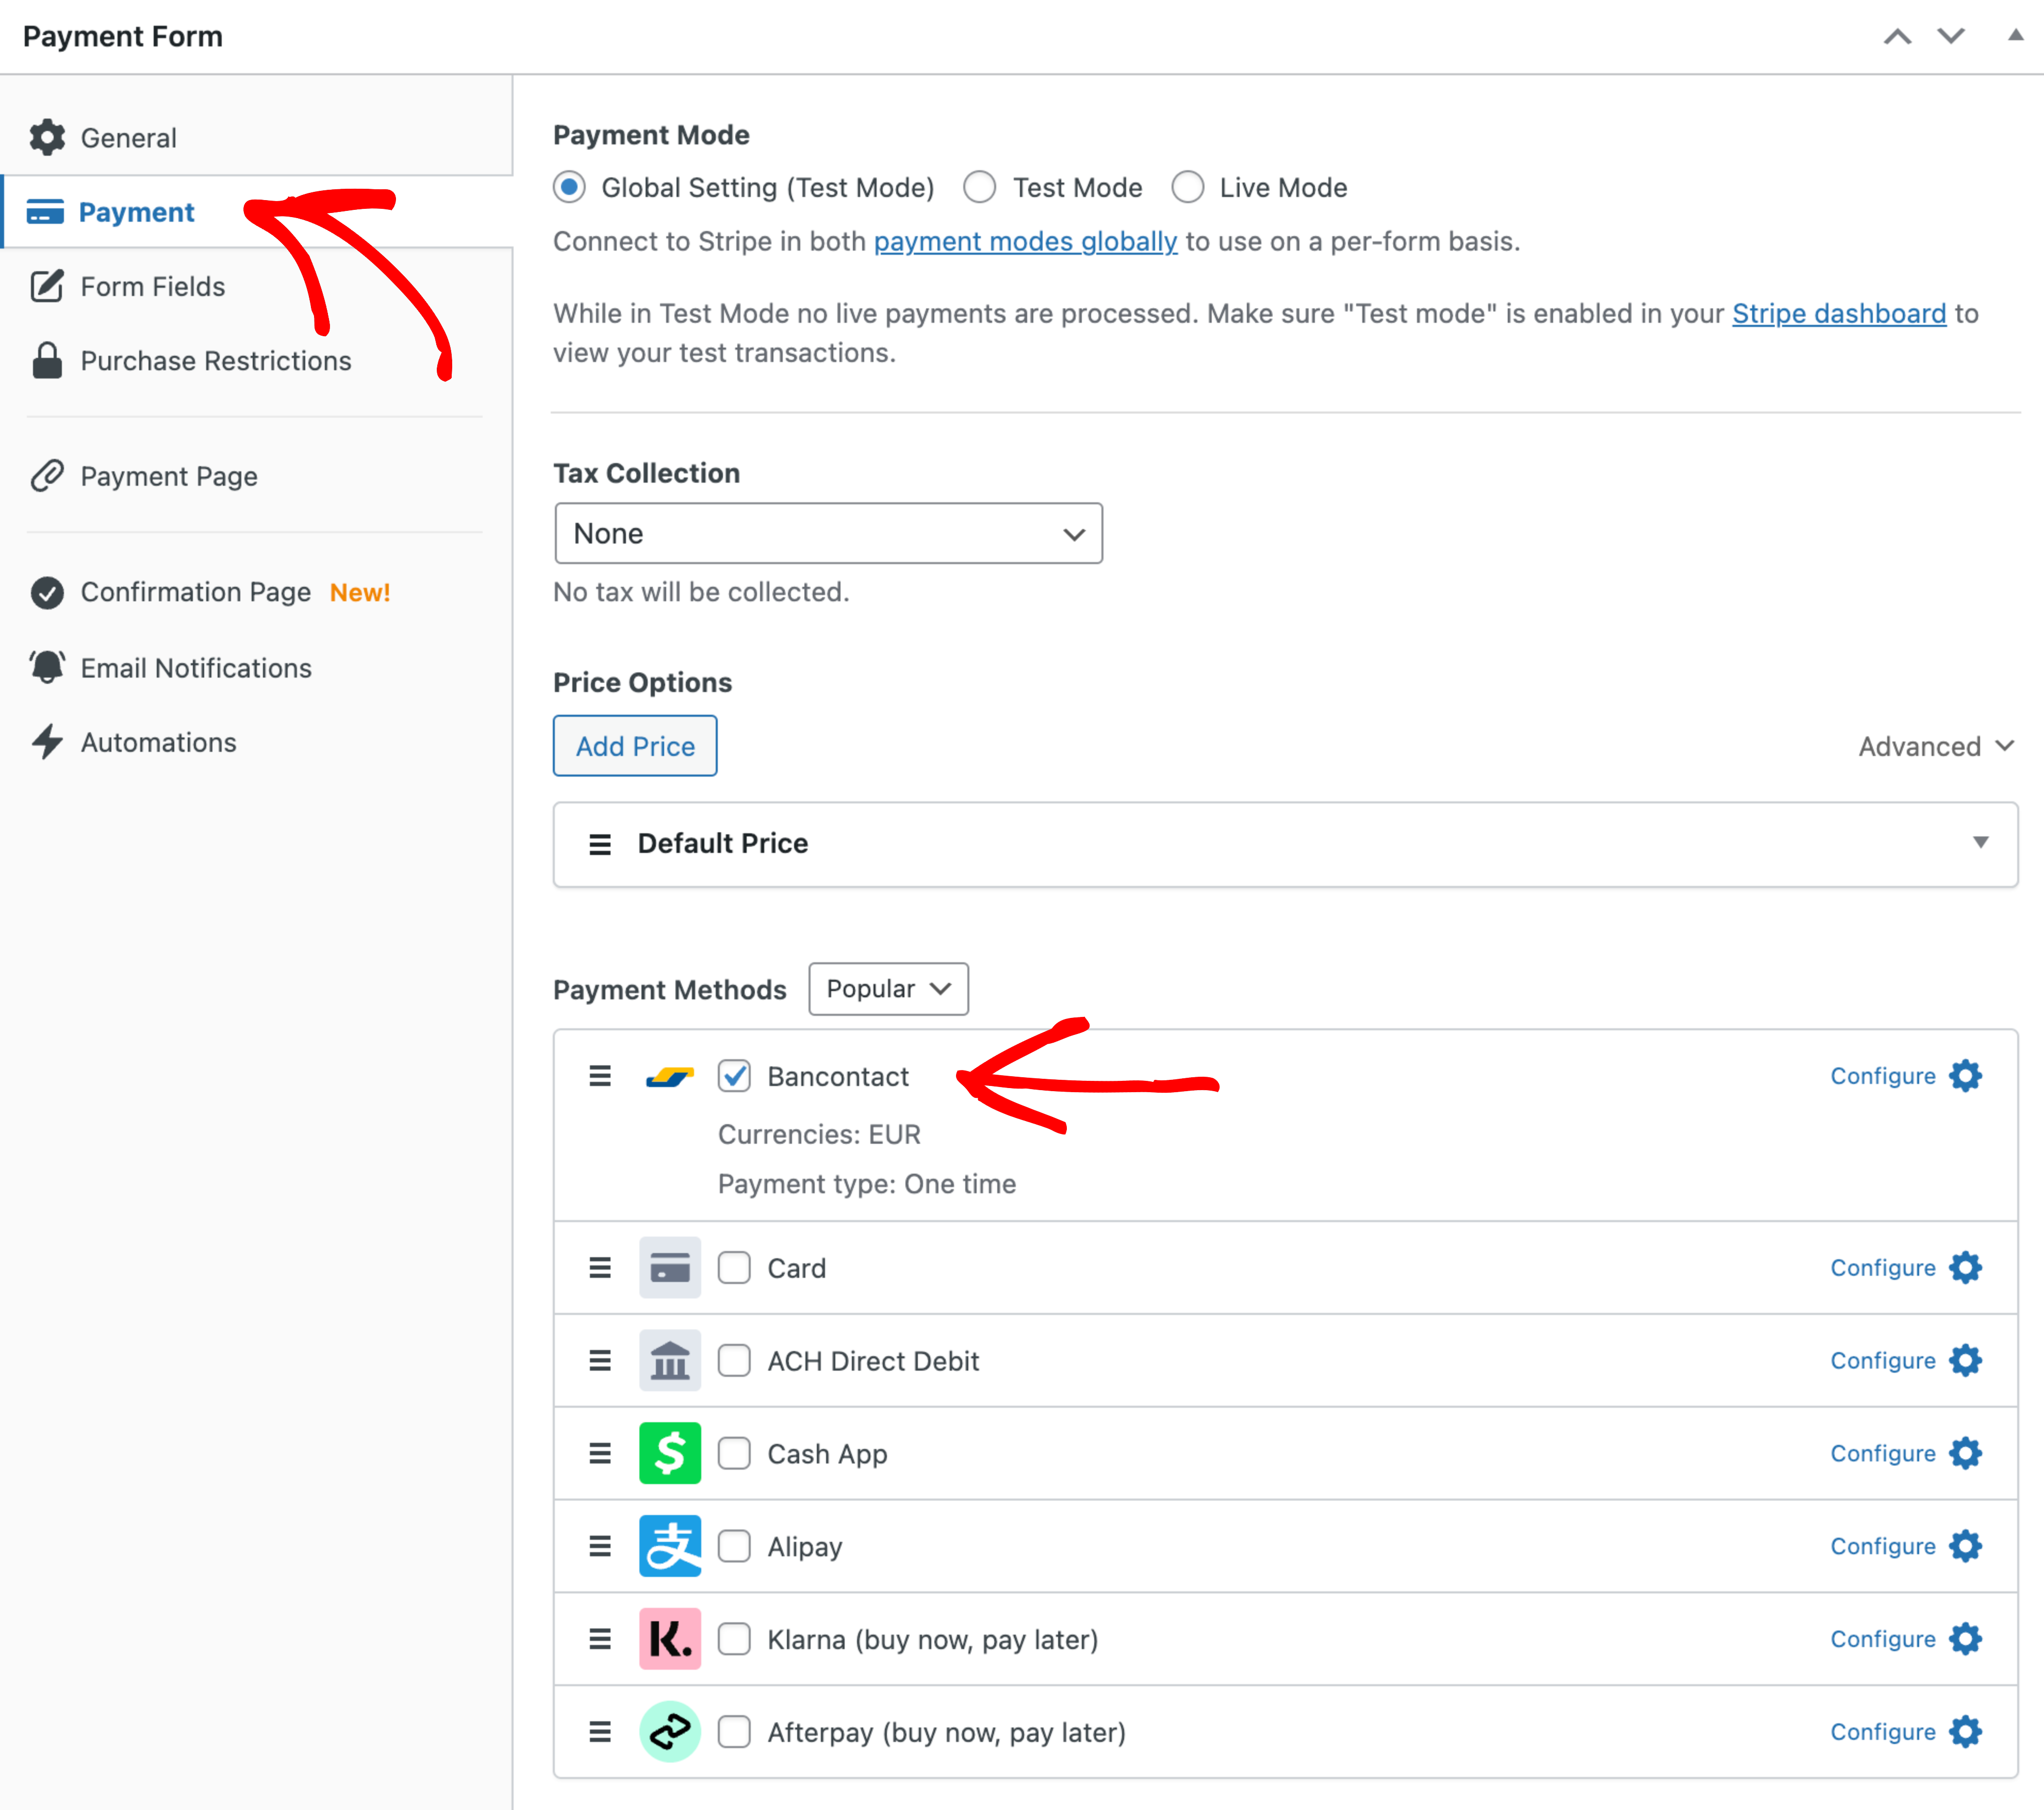Viewport: 2044px width, 1810px height.
Task: Click the Bancontact configure gear icon
Action: 1964,1076
